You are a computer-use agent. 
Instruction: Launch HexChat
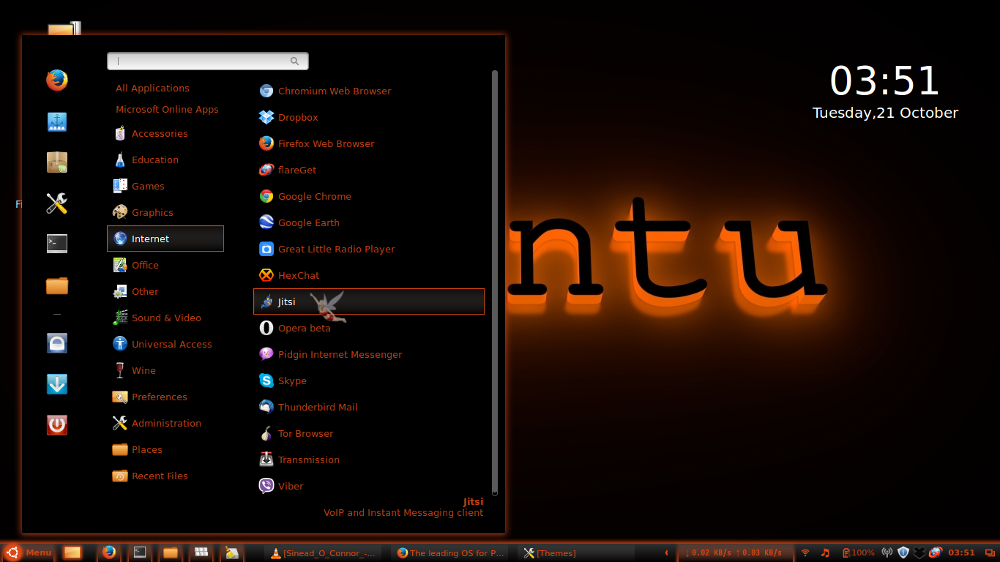(x=369, y=276)
